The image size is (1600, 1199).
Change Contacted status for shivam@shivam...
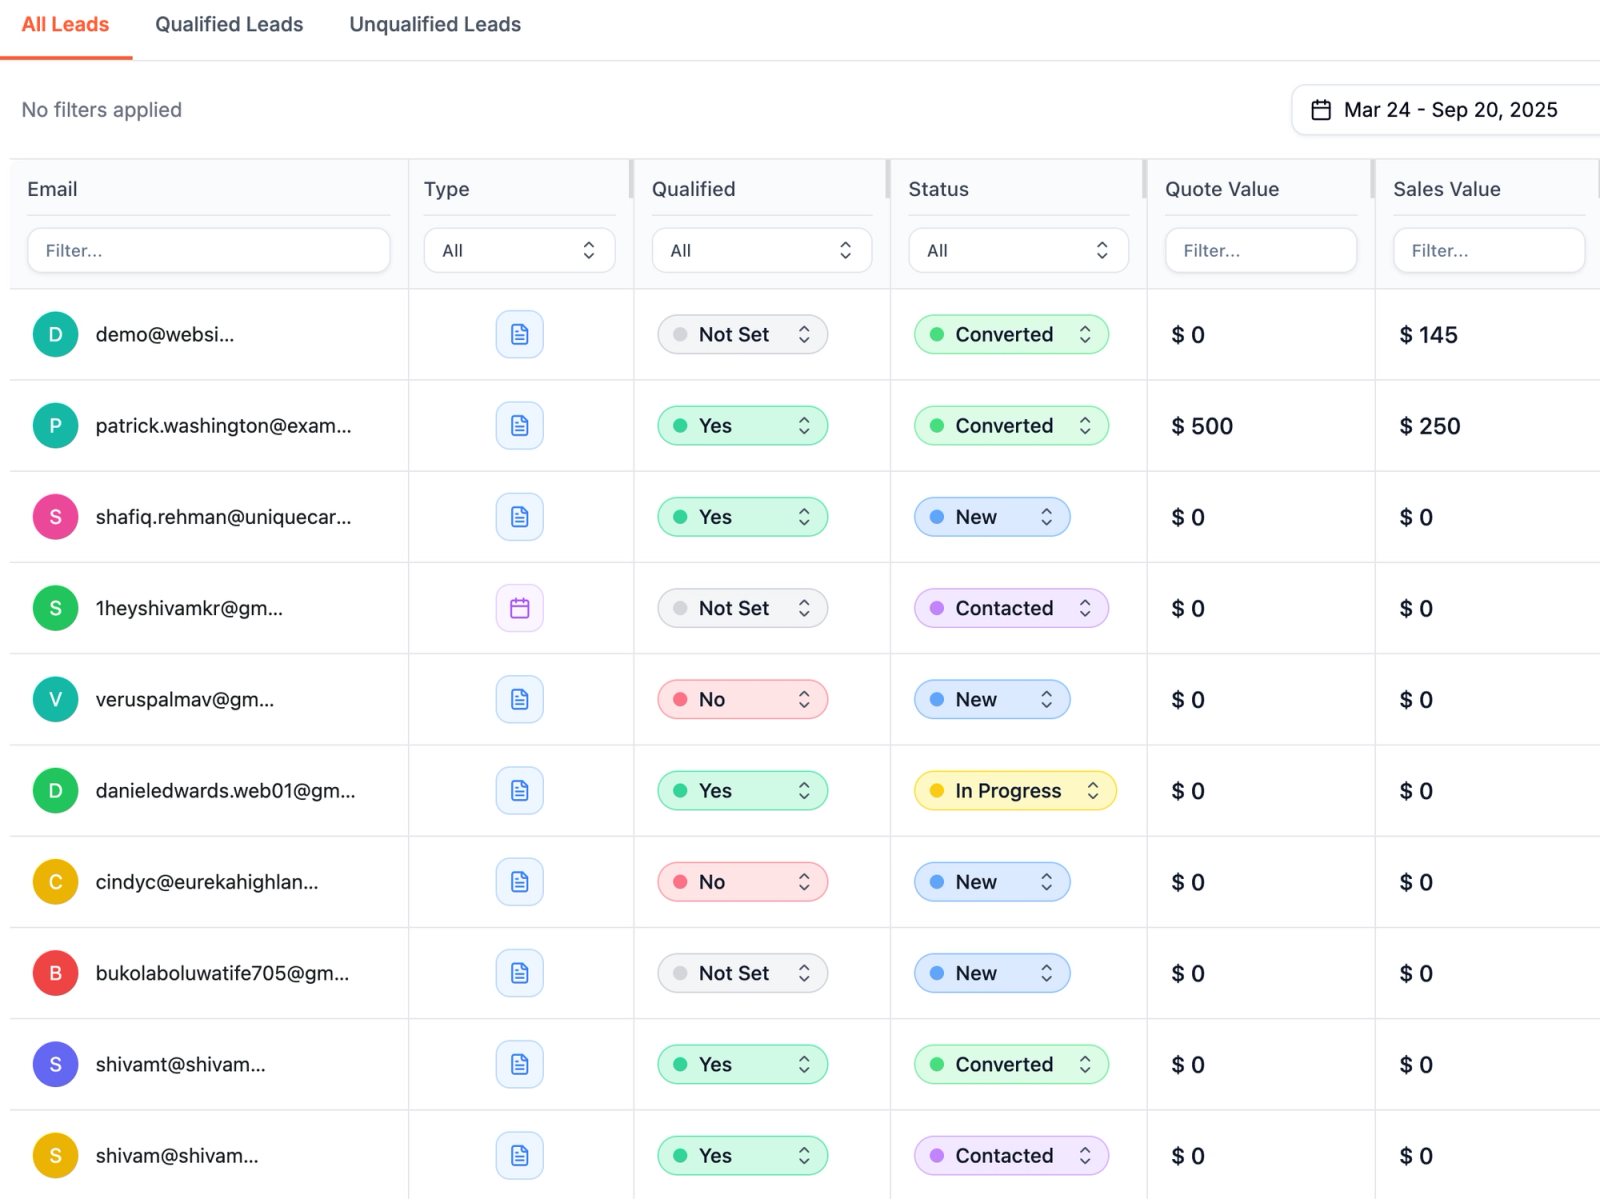1011,1156
